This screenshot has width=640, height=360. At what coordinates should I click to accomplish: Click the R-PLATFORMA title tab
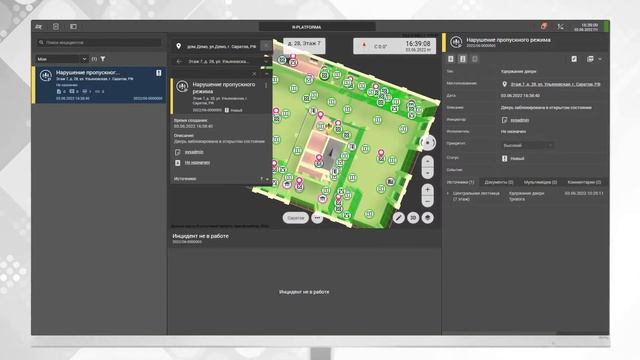tap(317, 27)
